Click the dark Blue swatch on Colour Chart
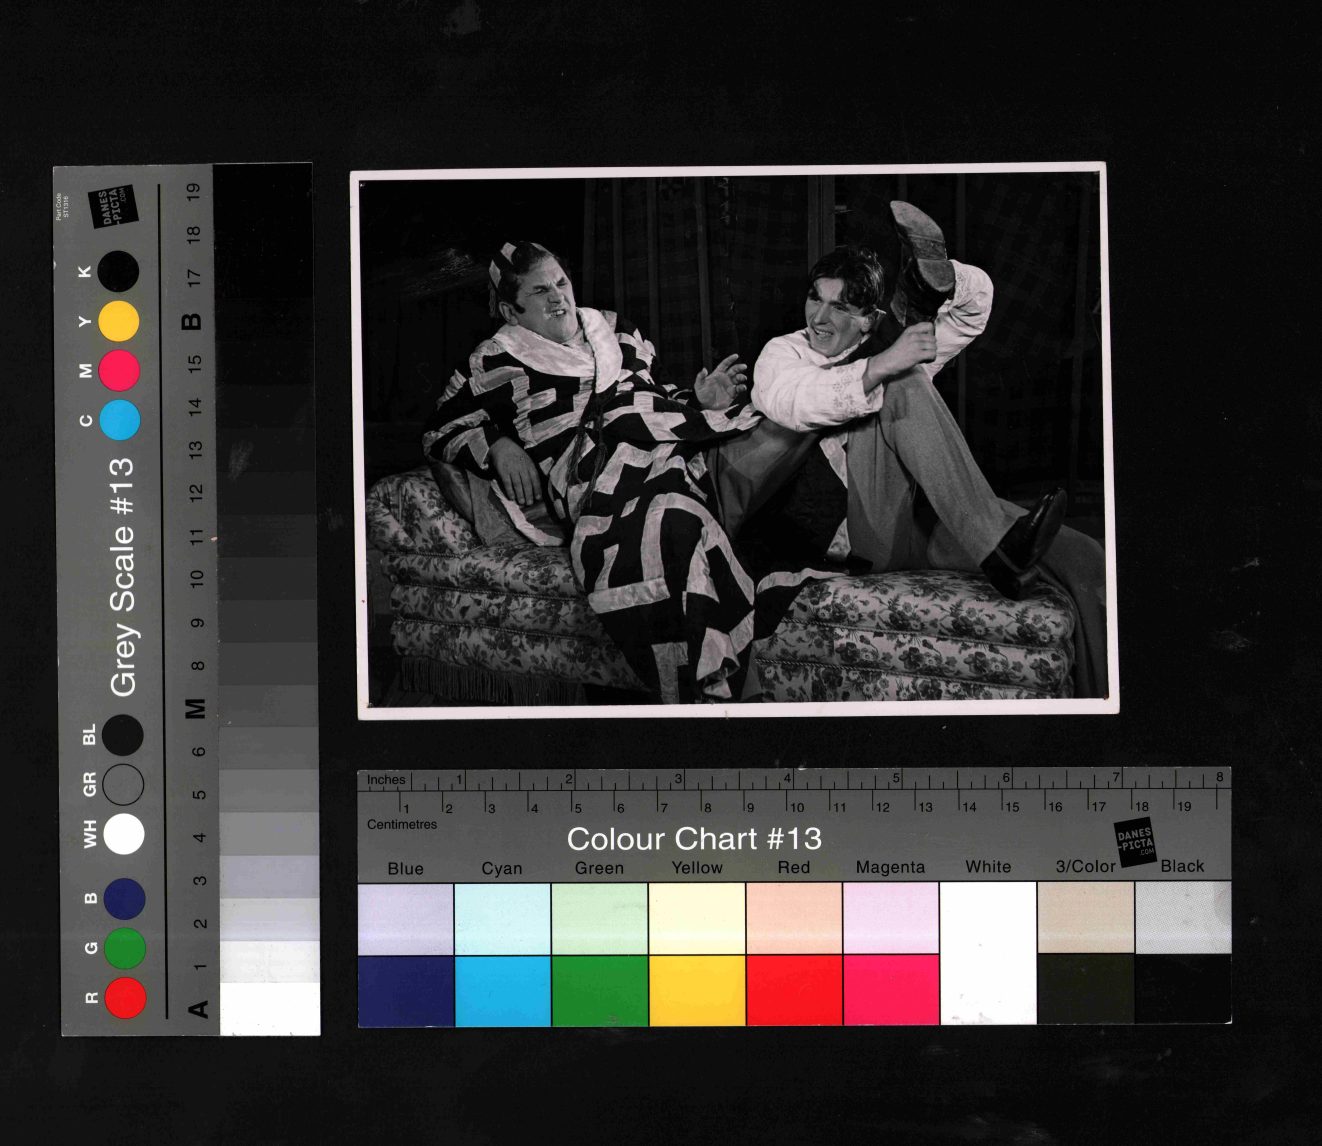The width and height of the screenshot is (1322, 1146). 405,990
